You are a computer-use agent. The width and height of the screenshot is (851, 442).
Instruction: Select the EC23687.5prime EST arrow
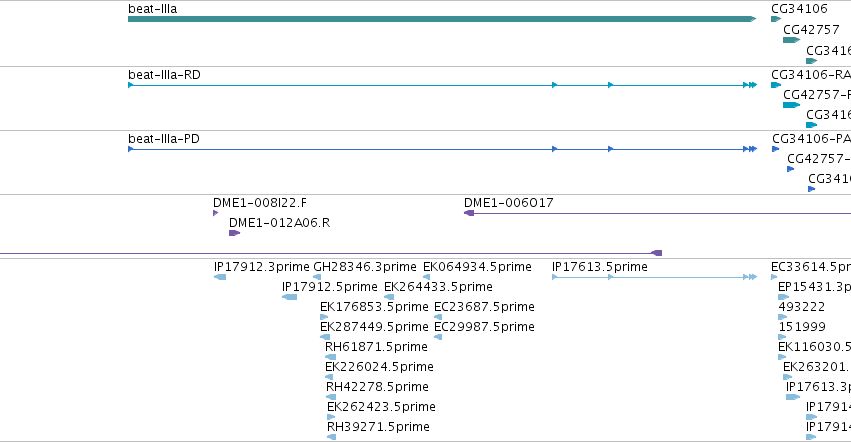click(x=438, y=317)
